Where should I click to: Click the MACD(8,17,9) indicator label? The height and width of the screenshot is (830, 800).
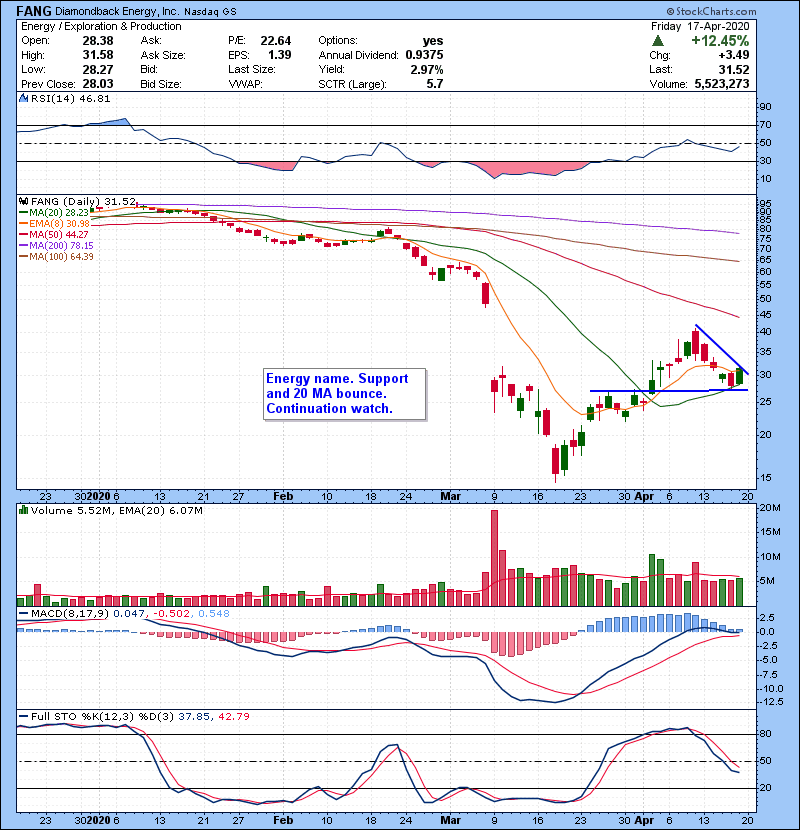click(x=70, y=614)
